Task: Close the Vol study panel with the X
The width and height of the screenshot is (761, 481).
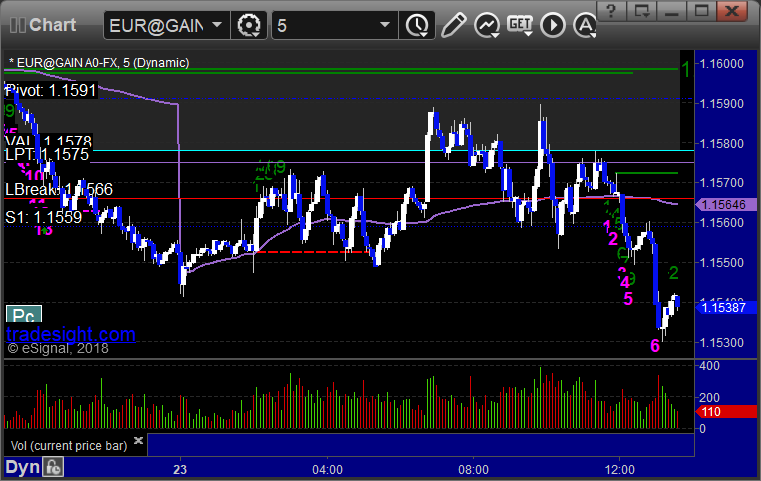Action: [x=138, y=441]
